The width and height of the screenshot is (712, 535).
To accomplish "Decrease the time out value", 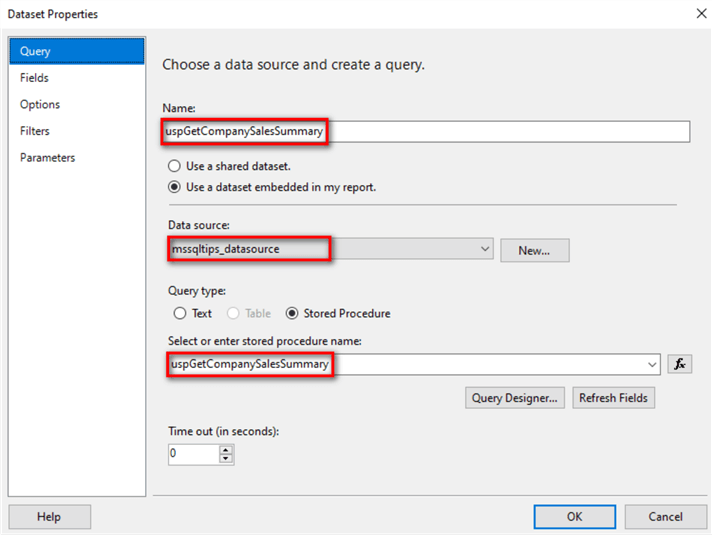I will coord(226,459).
